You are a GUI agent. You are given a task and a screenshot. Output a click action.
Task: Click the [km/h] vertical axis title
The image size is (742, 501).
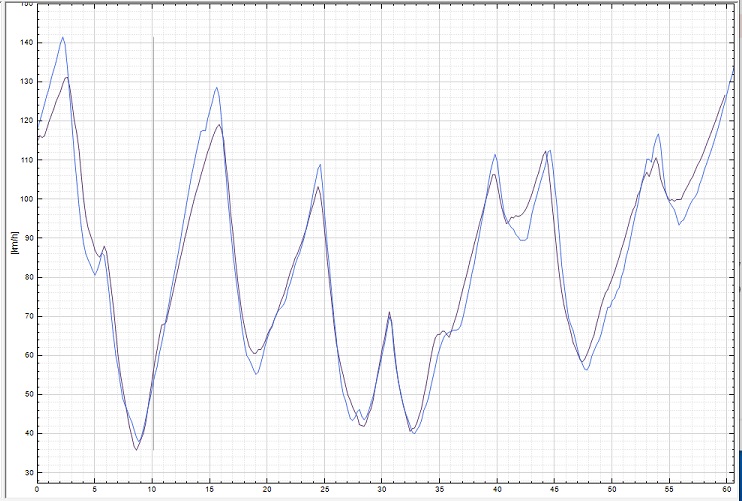(14, 243)
